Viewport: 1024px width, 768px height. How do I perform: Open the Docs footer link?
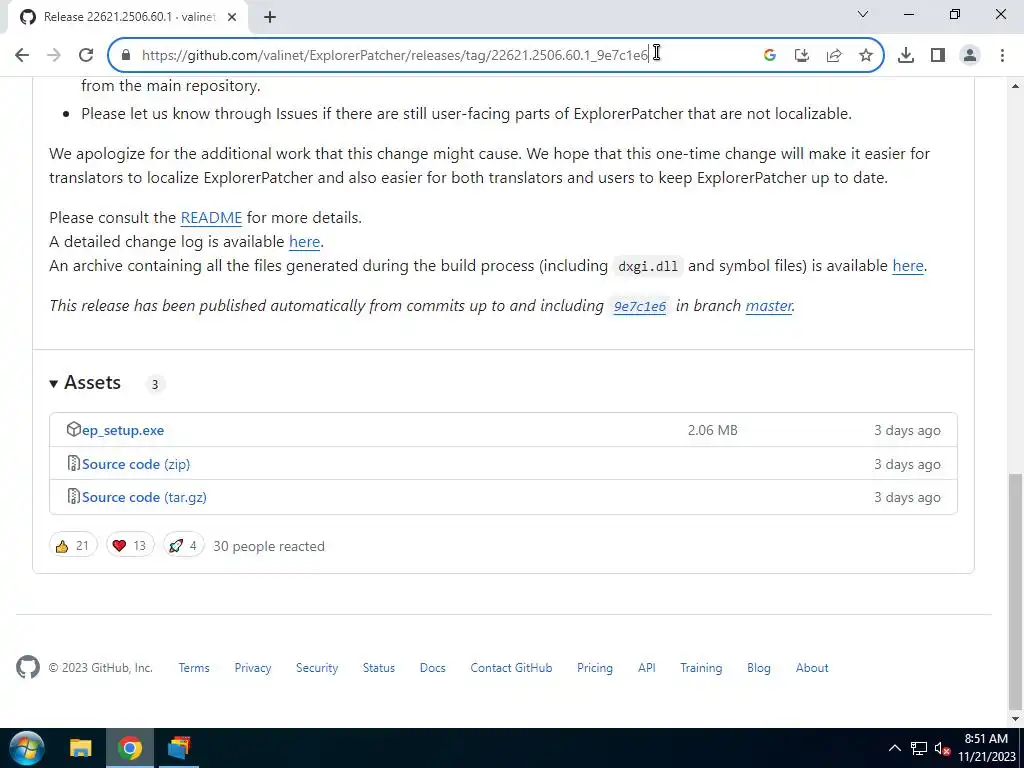click(x=432, y=668)
